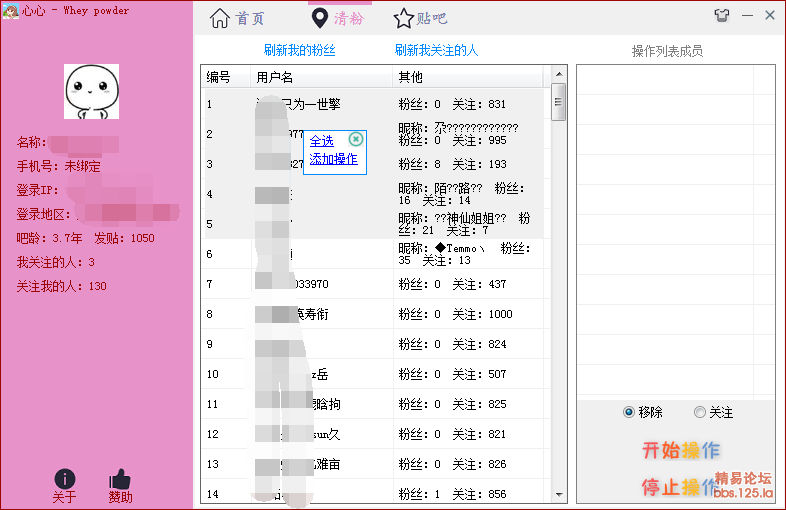Click the list scrollbar up arrow
The height and width of the screenshot is (510, 786).
pos(559,74)
